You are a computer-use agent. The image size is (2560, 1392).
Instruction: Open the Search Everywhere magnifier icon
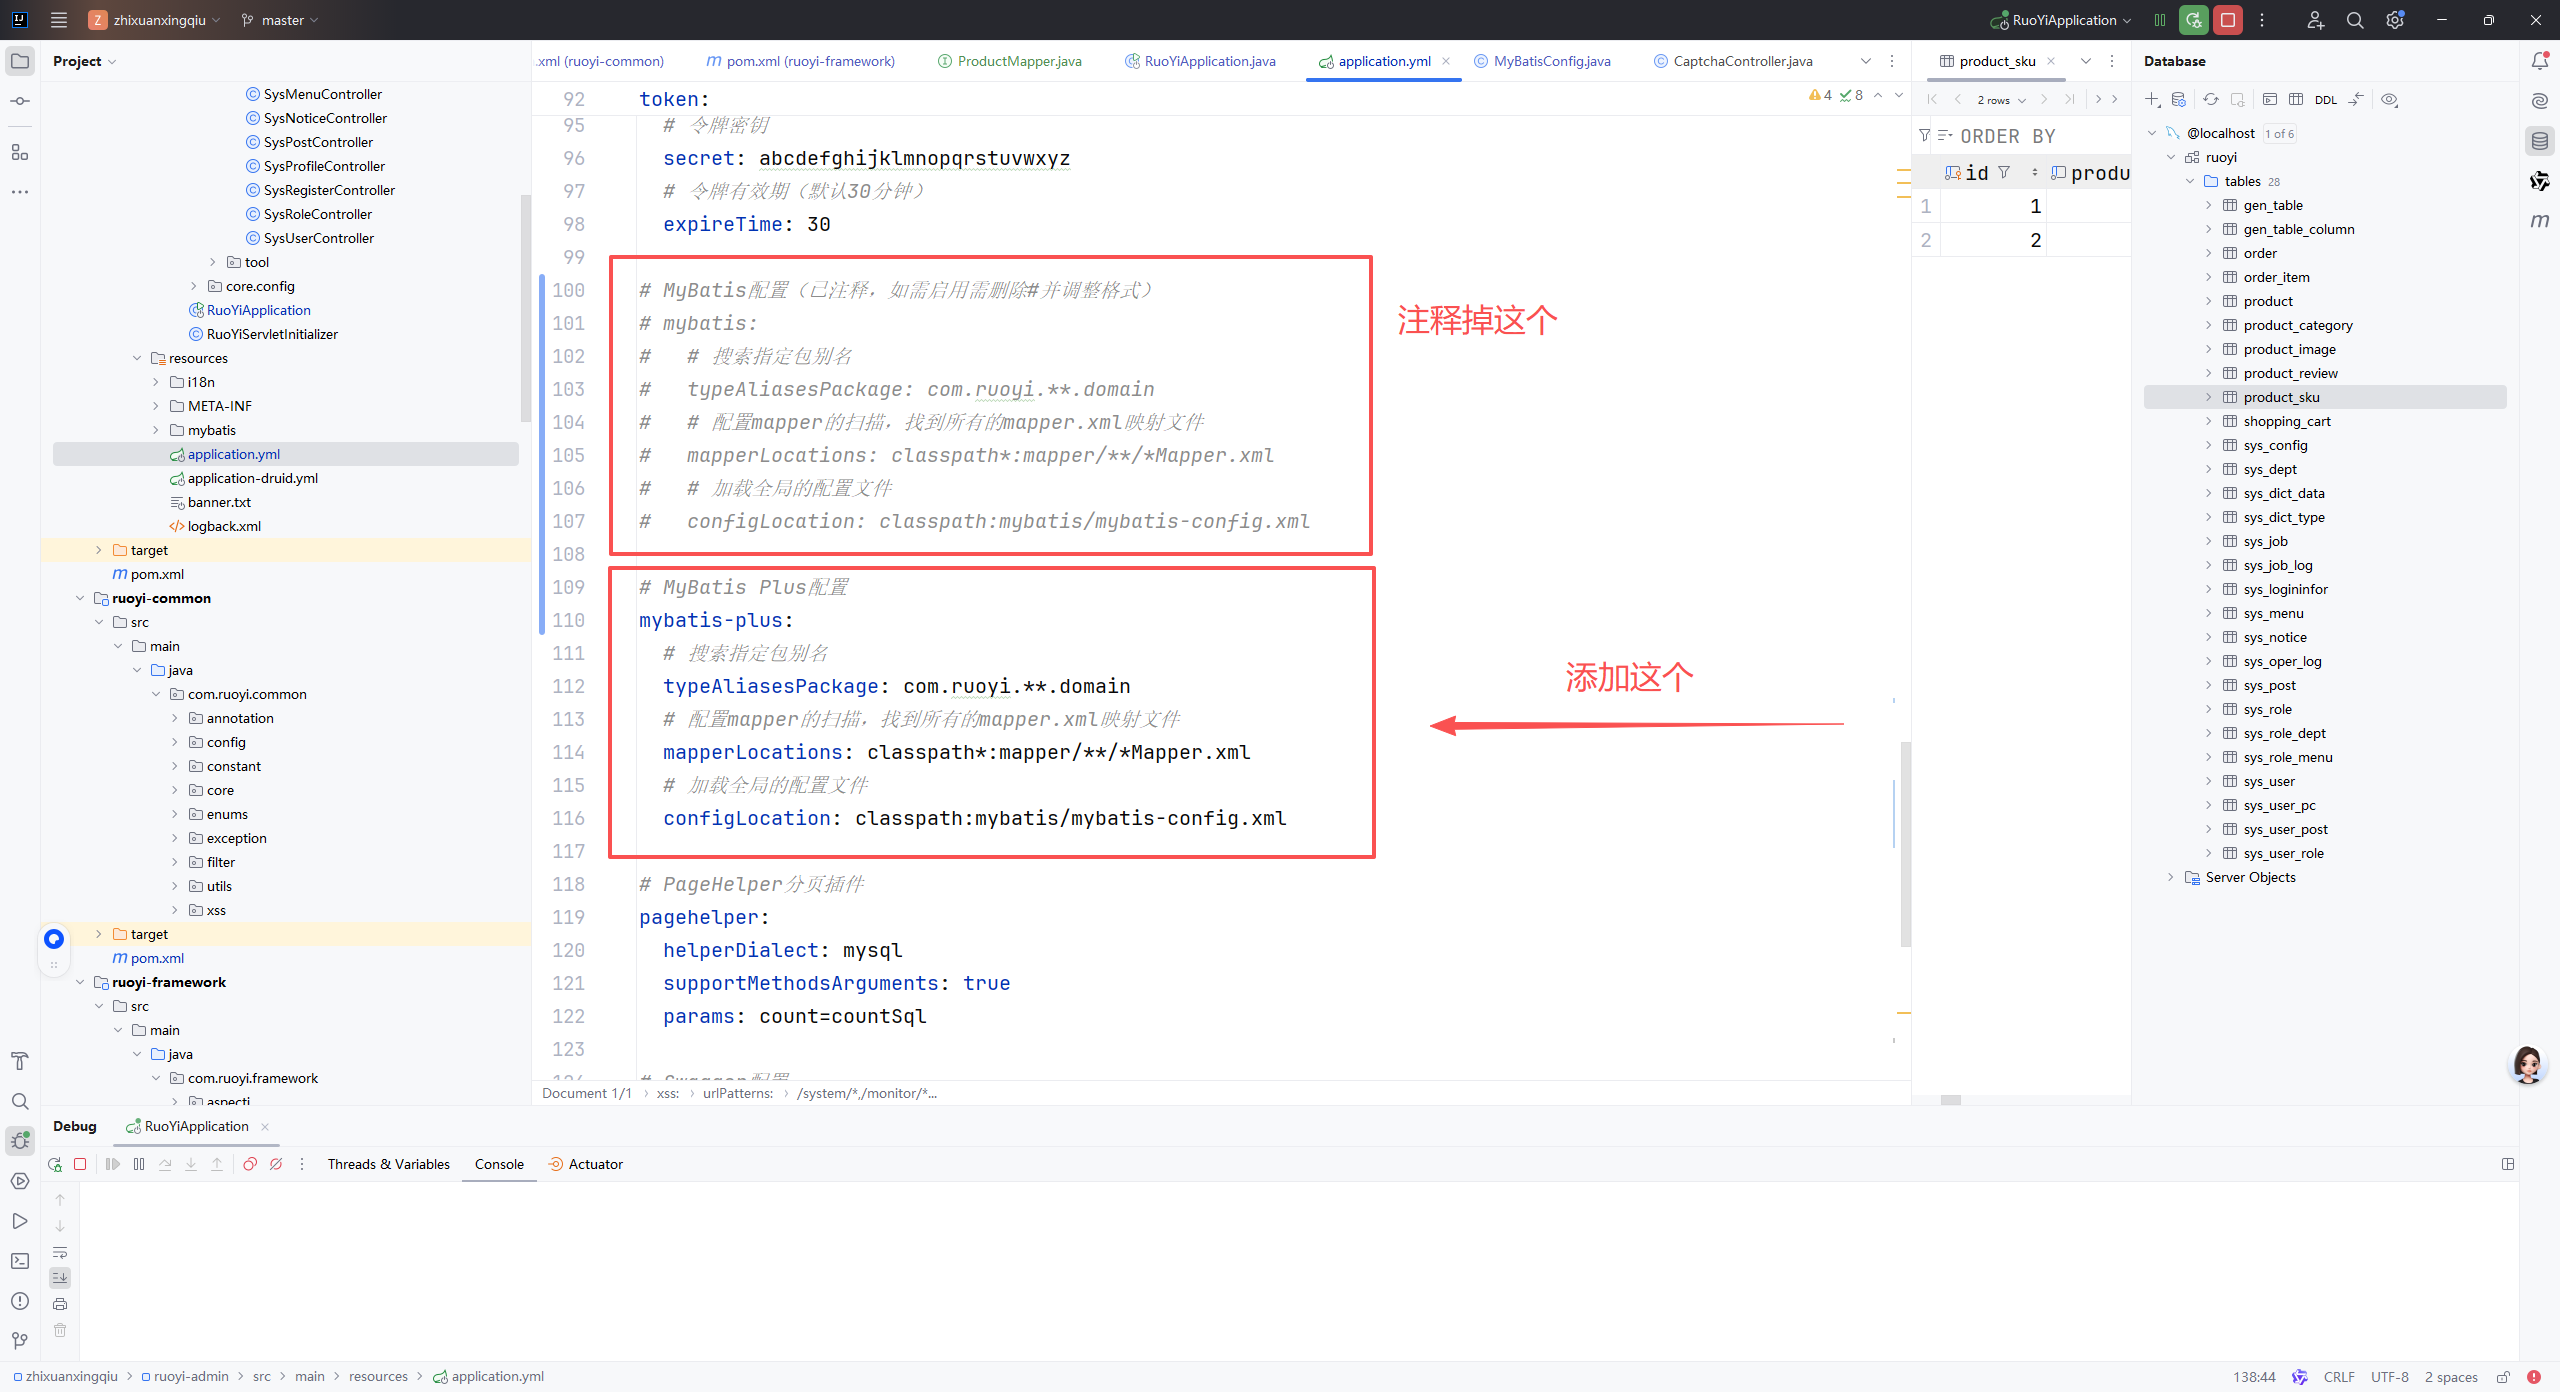(2355, 20)
